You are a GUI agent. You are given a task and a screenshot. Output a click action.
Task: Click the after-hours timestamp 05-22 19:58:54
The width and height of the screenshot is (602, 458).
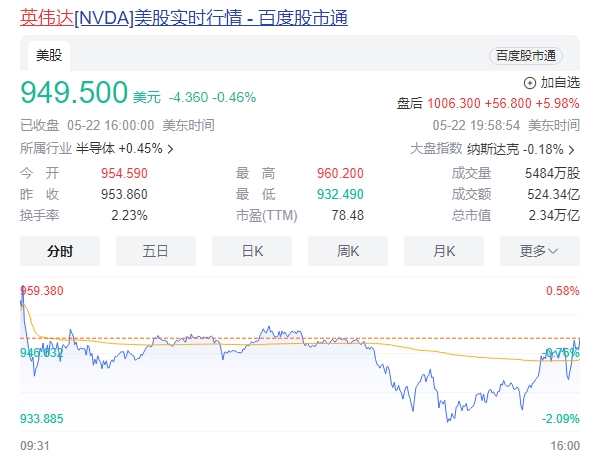click(x=476, y=125)
